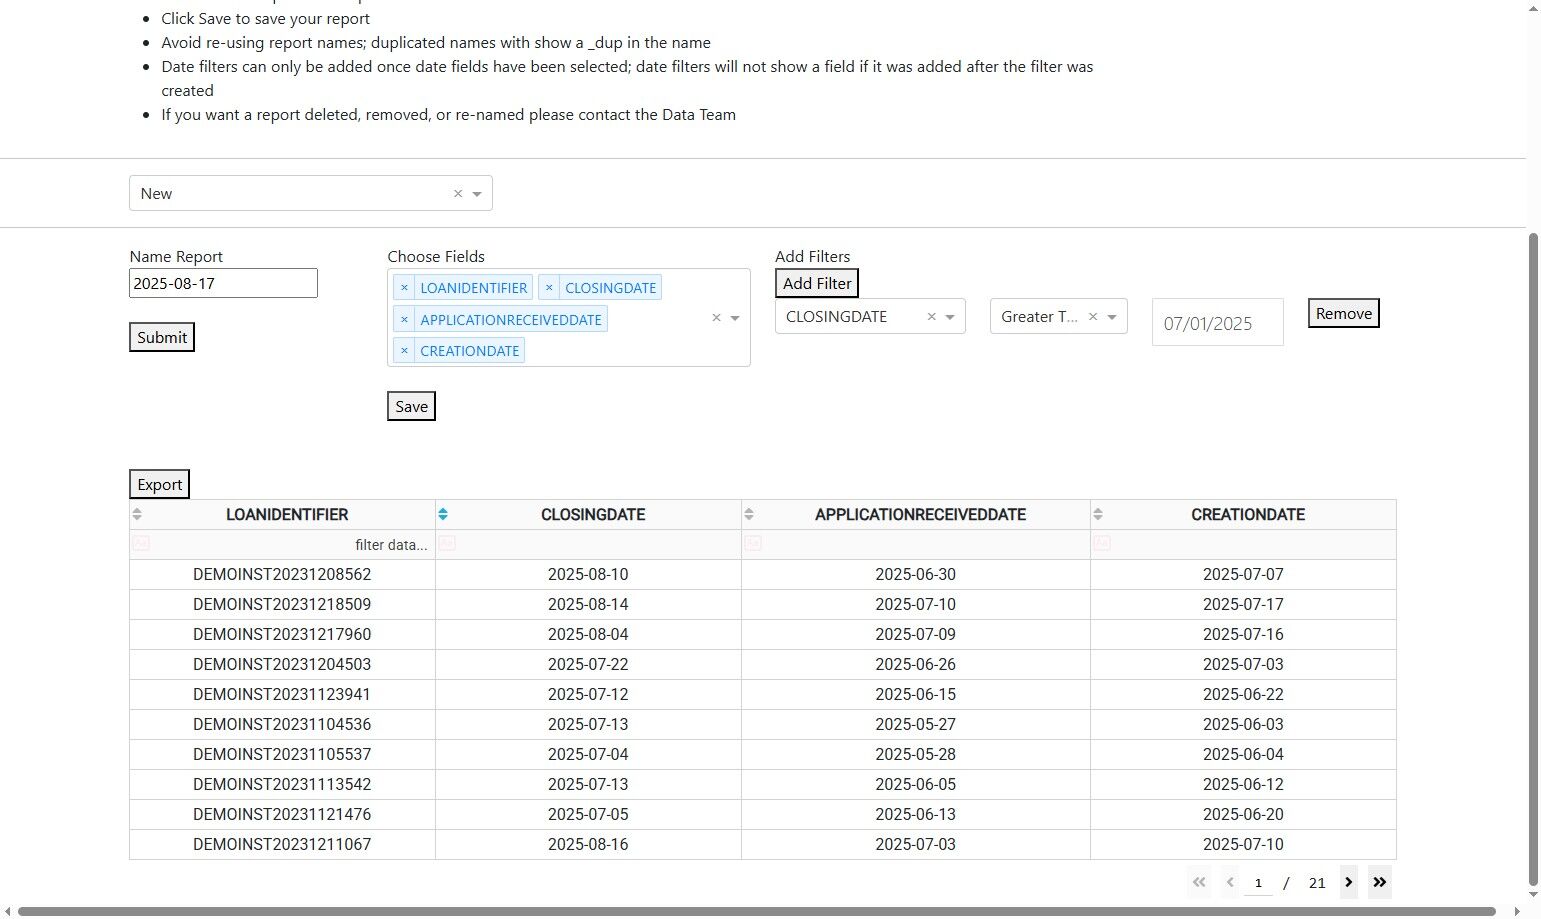This screenshot has width=1541, height=919.
Task: Remove the CLOSINGDATE field tag
Action: click(549, 288)
